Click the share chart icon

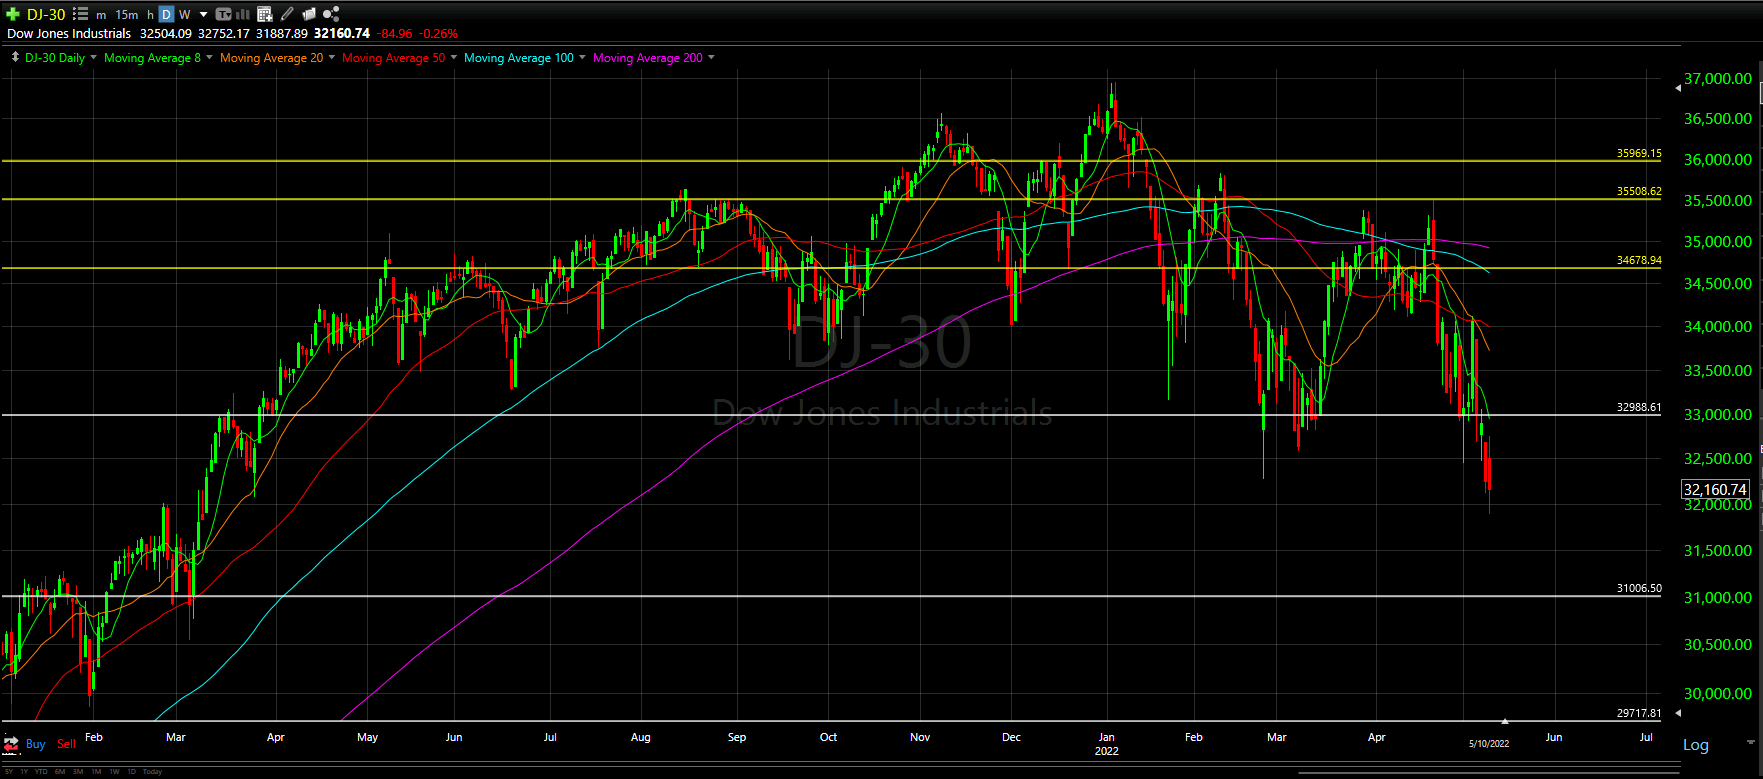[331, 14]
